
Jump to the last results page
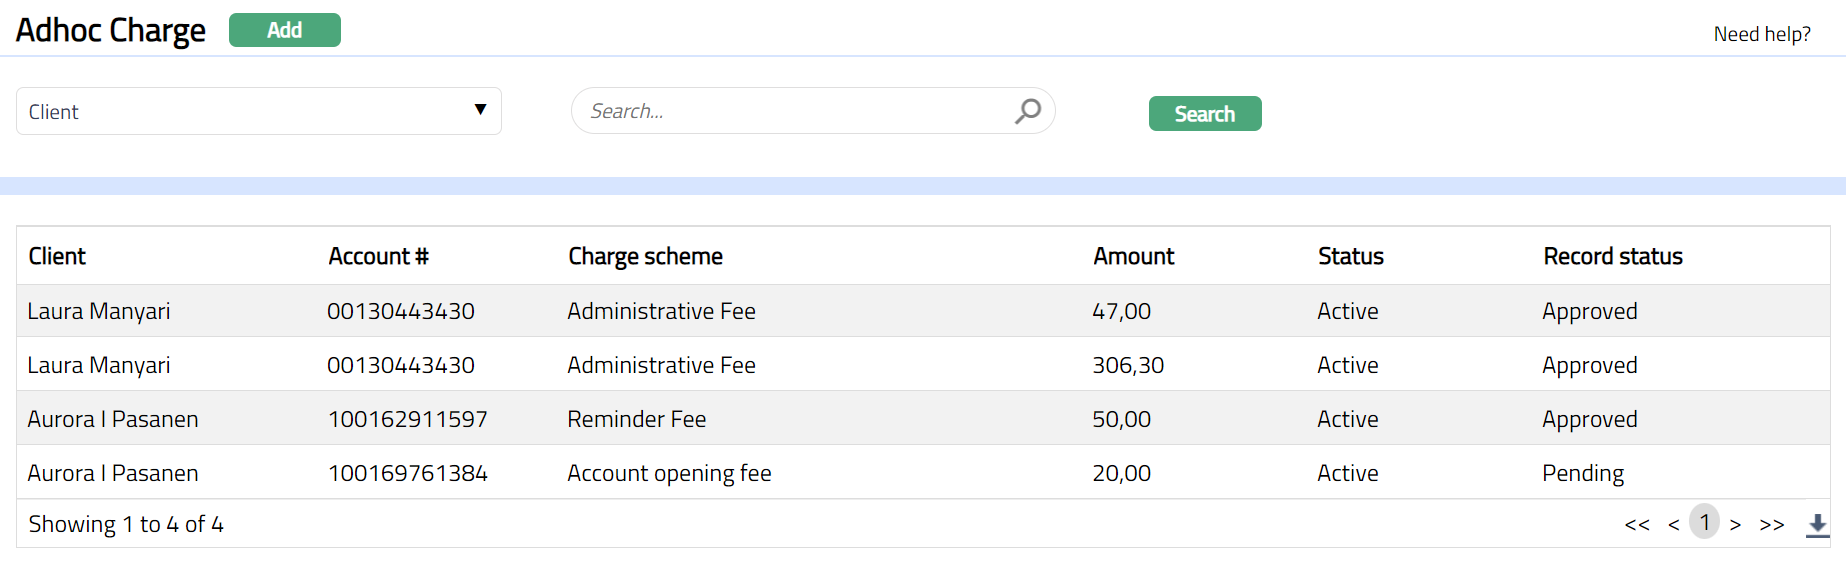point(1772,525)
